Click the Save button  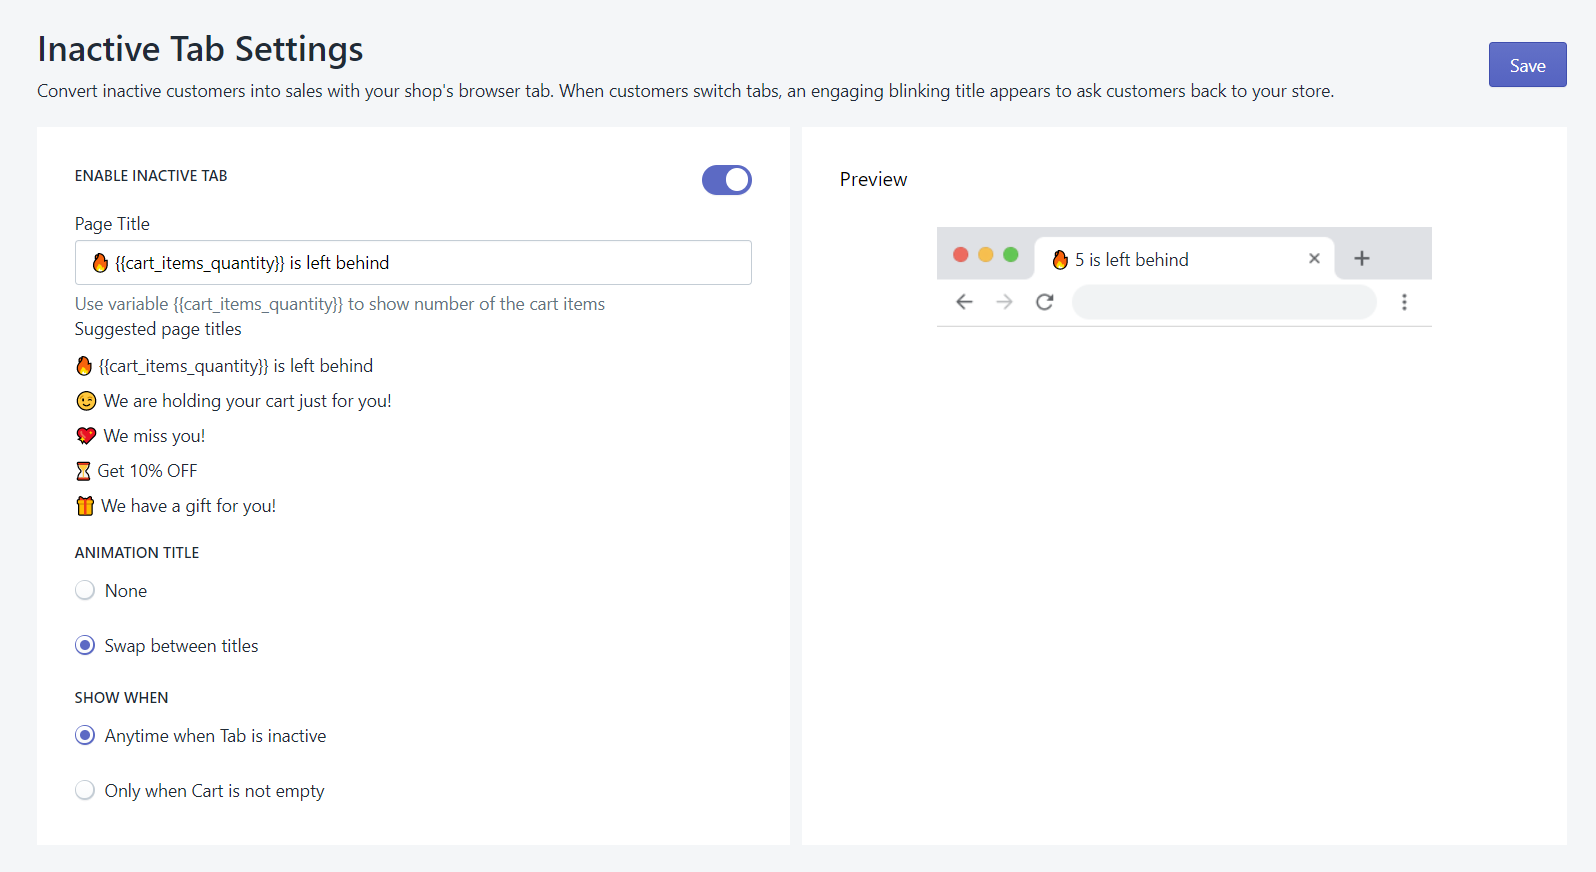pos(1526,65)
